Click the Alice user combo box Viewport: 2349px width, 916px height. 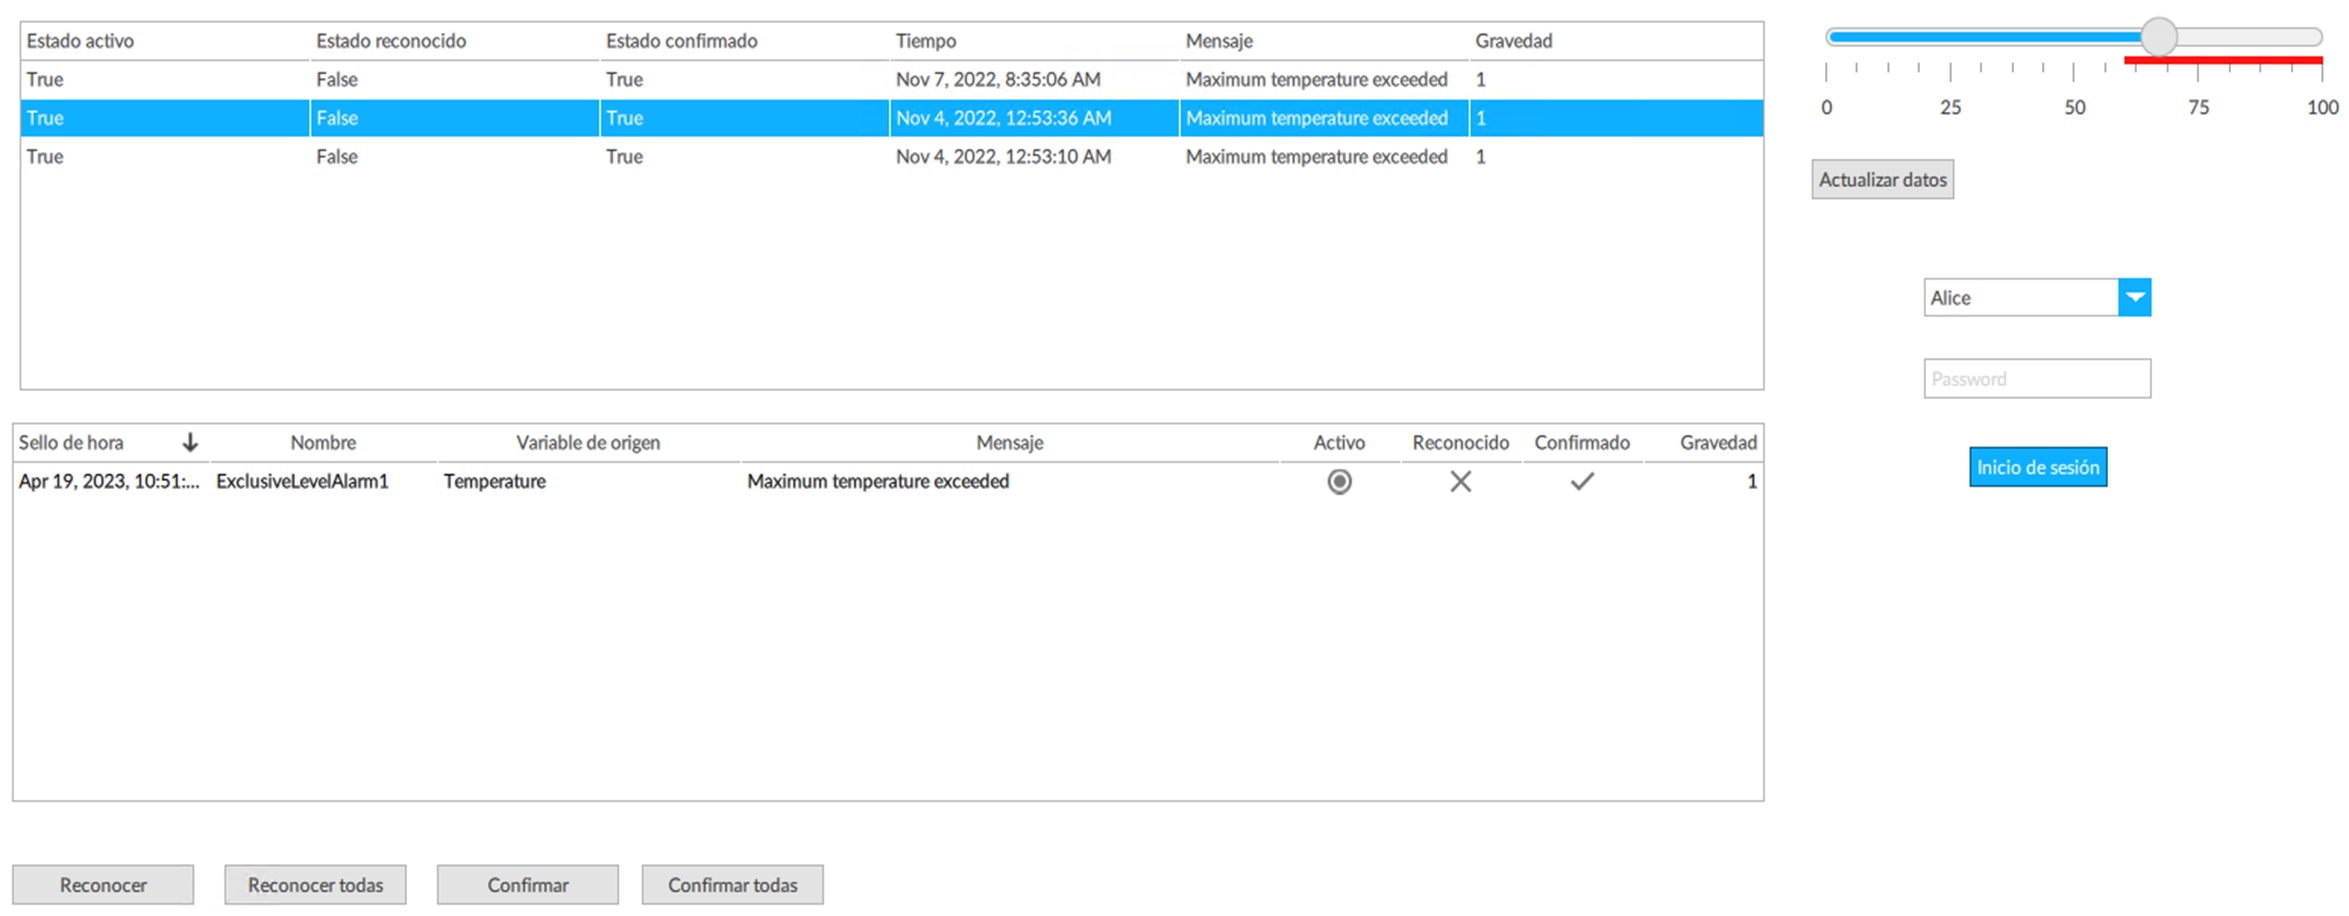[2036, 297]
